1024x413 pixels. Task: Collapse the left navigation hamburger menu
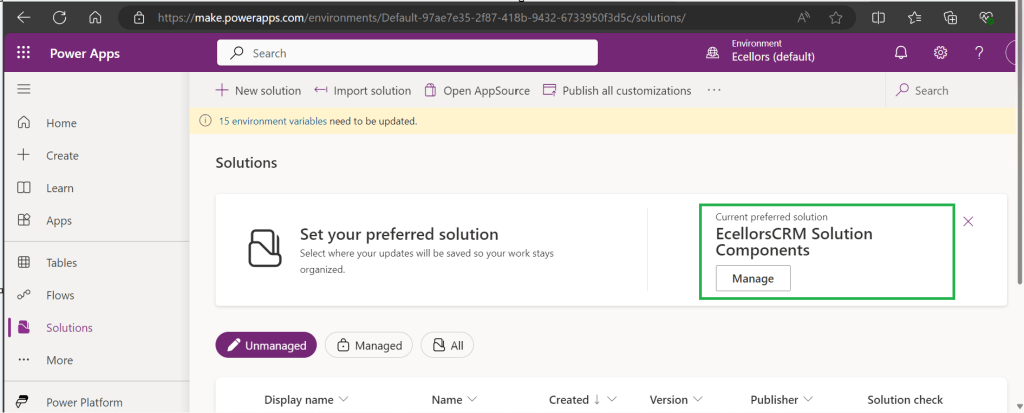pos(24,90)
